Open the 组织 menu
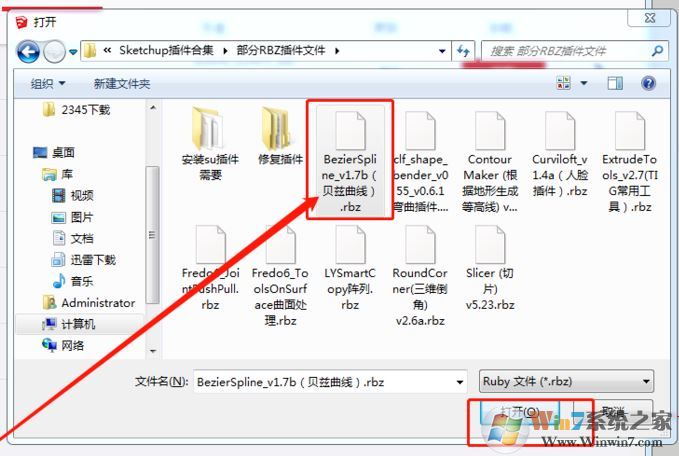The image size is (679, 456). [48, 83]
